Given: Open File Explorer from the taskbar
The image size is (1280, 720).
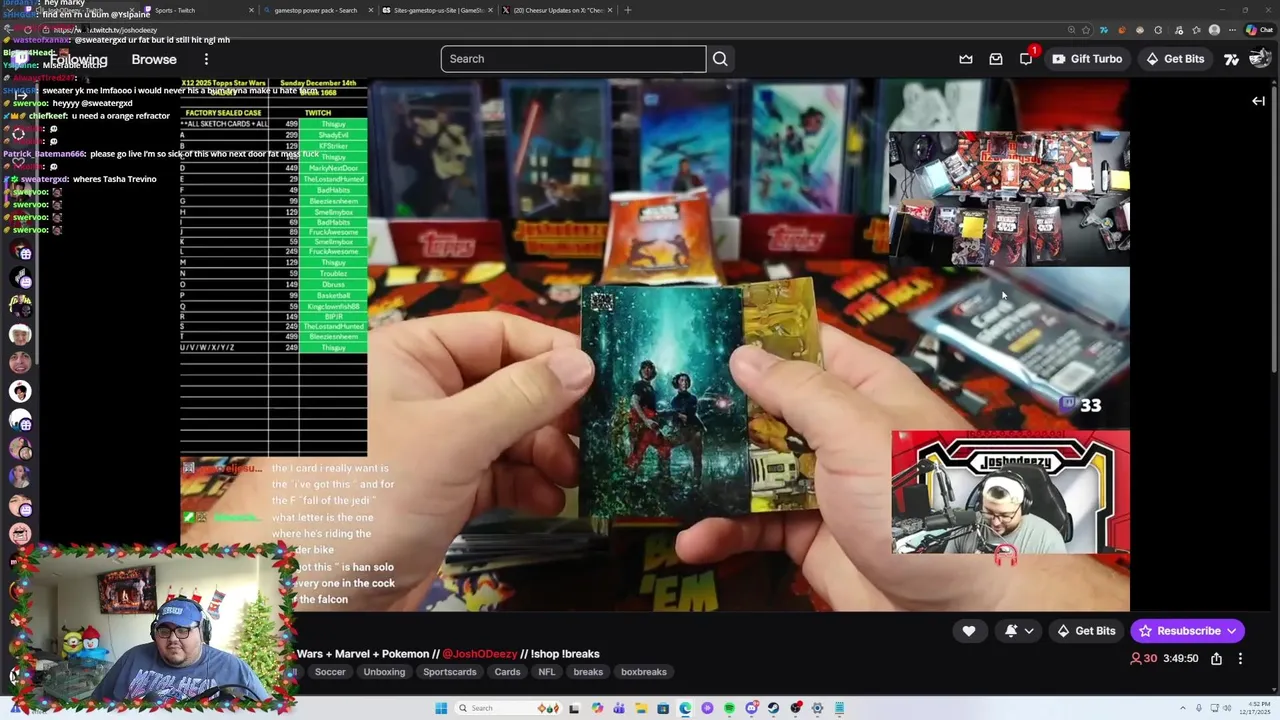Looking at the screenshot, I should pos(641,708).
